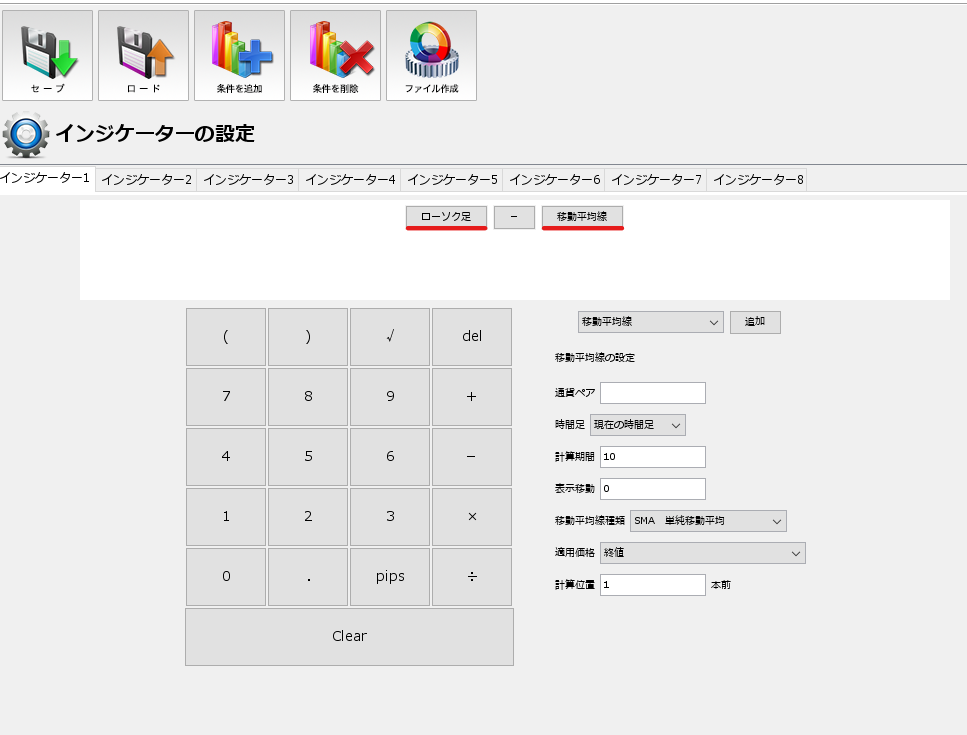Switch to the インジケーター5 tab

click(451, 179)
